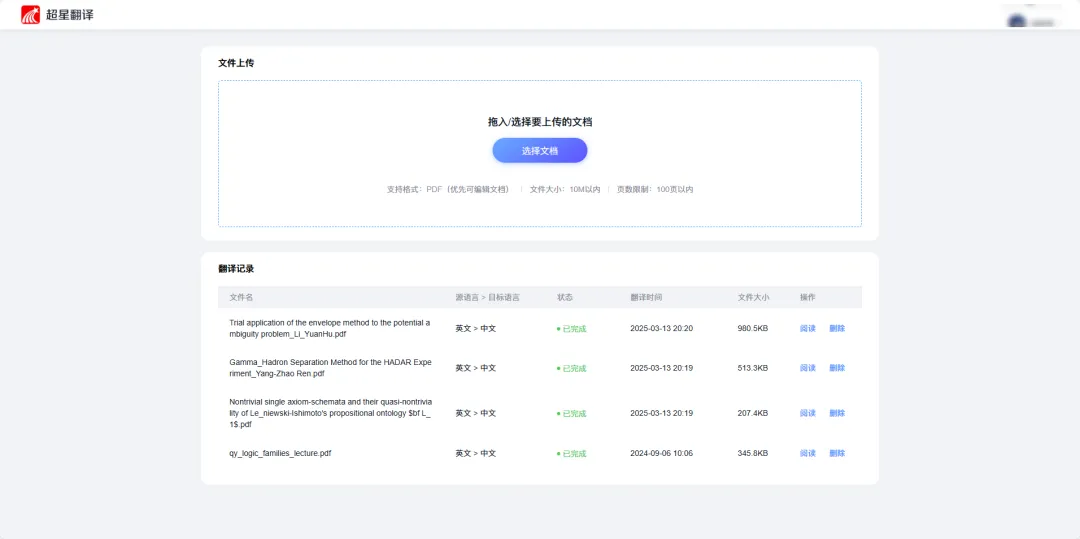Screen dimensions: 1080x539
Task: Click the 超星翻译 logo icon
Action: 31,15
